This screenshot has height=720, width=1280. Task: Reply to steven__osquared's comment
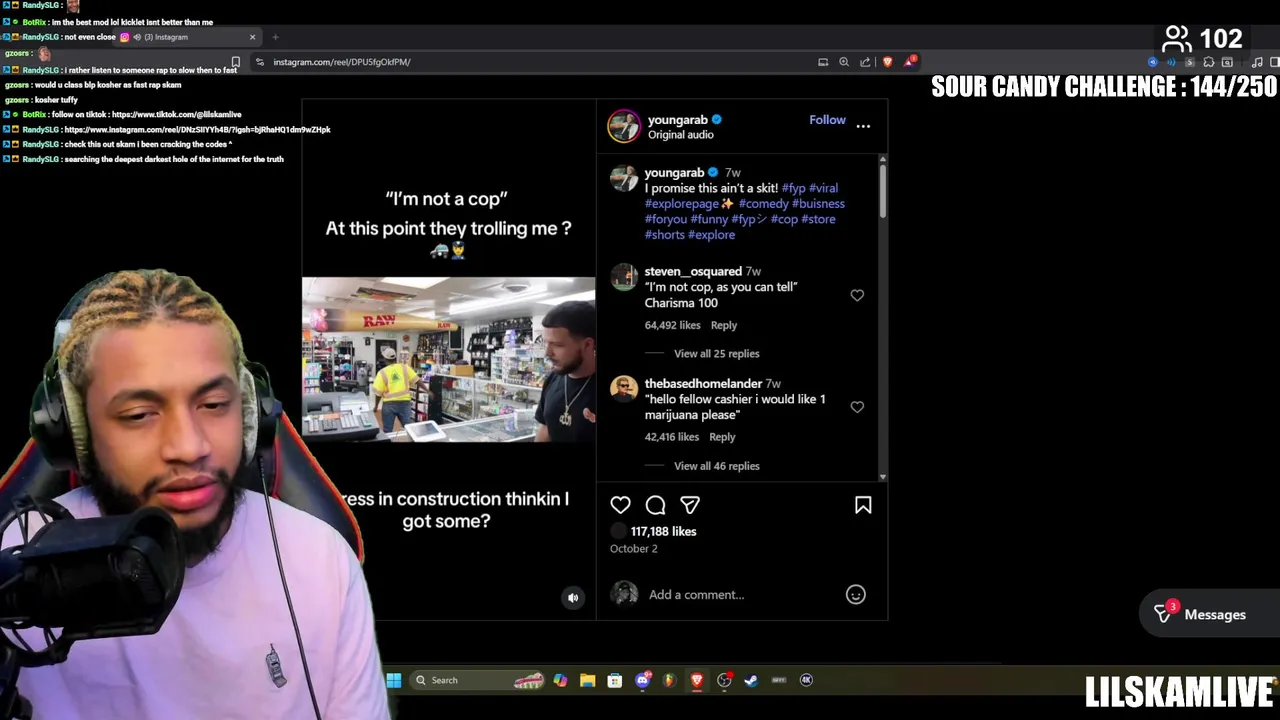pyautogui.click(x=723, y=325)
